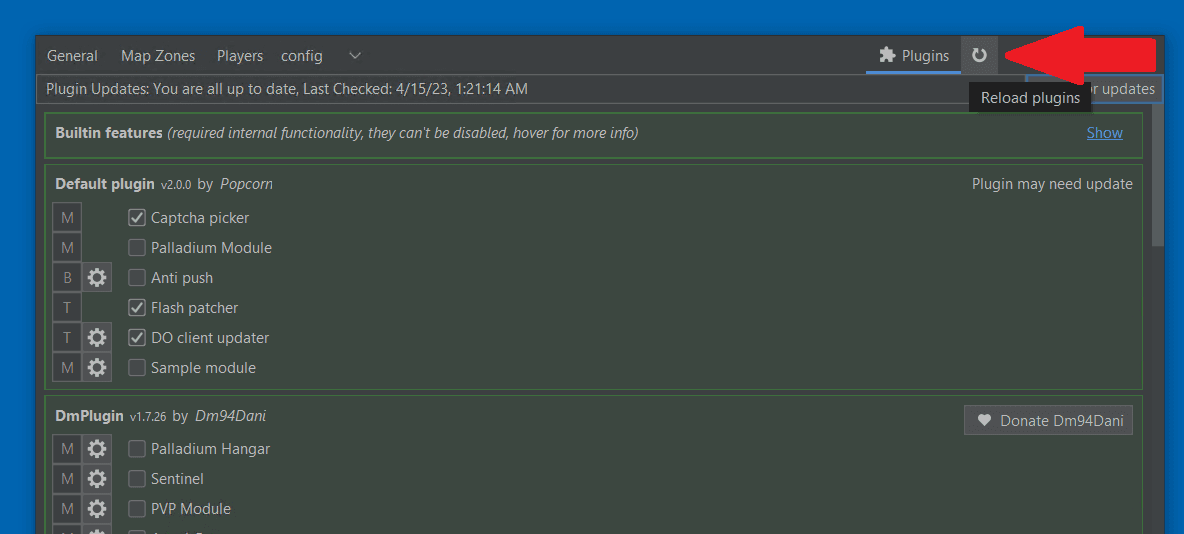Viewport: 1184px width, 534px height.
Task: Click the B badge next to Anti push
Action: click(67, 278)
